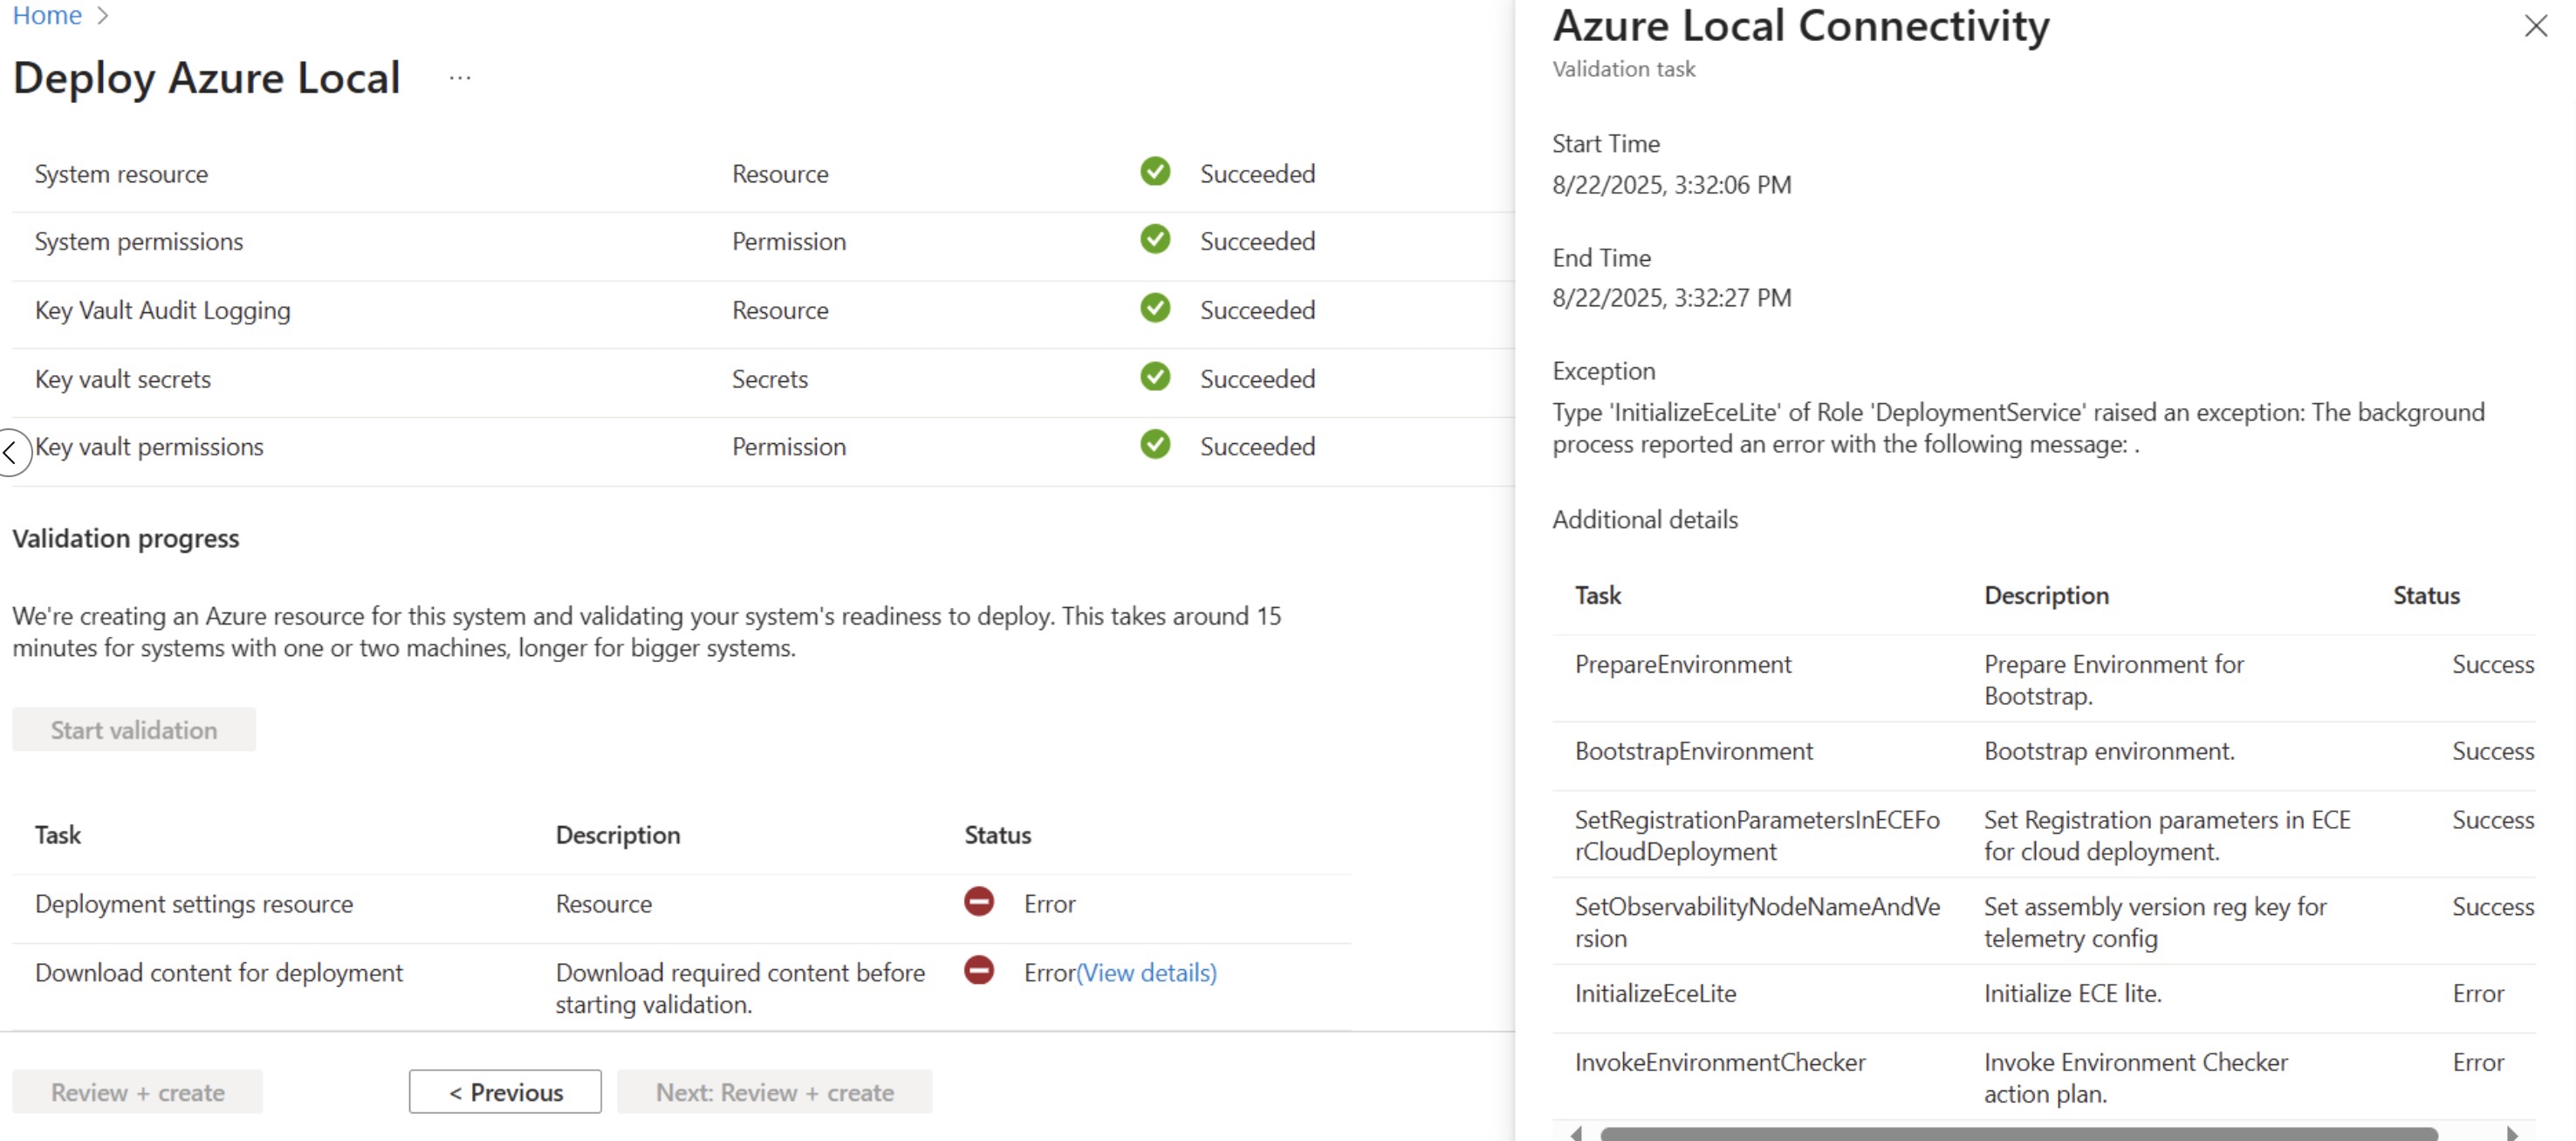Click the scrollbar's right arrow in details panel
Viewport: 2576px width, 1141px height.
coord(2511,1133)
